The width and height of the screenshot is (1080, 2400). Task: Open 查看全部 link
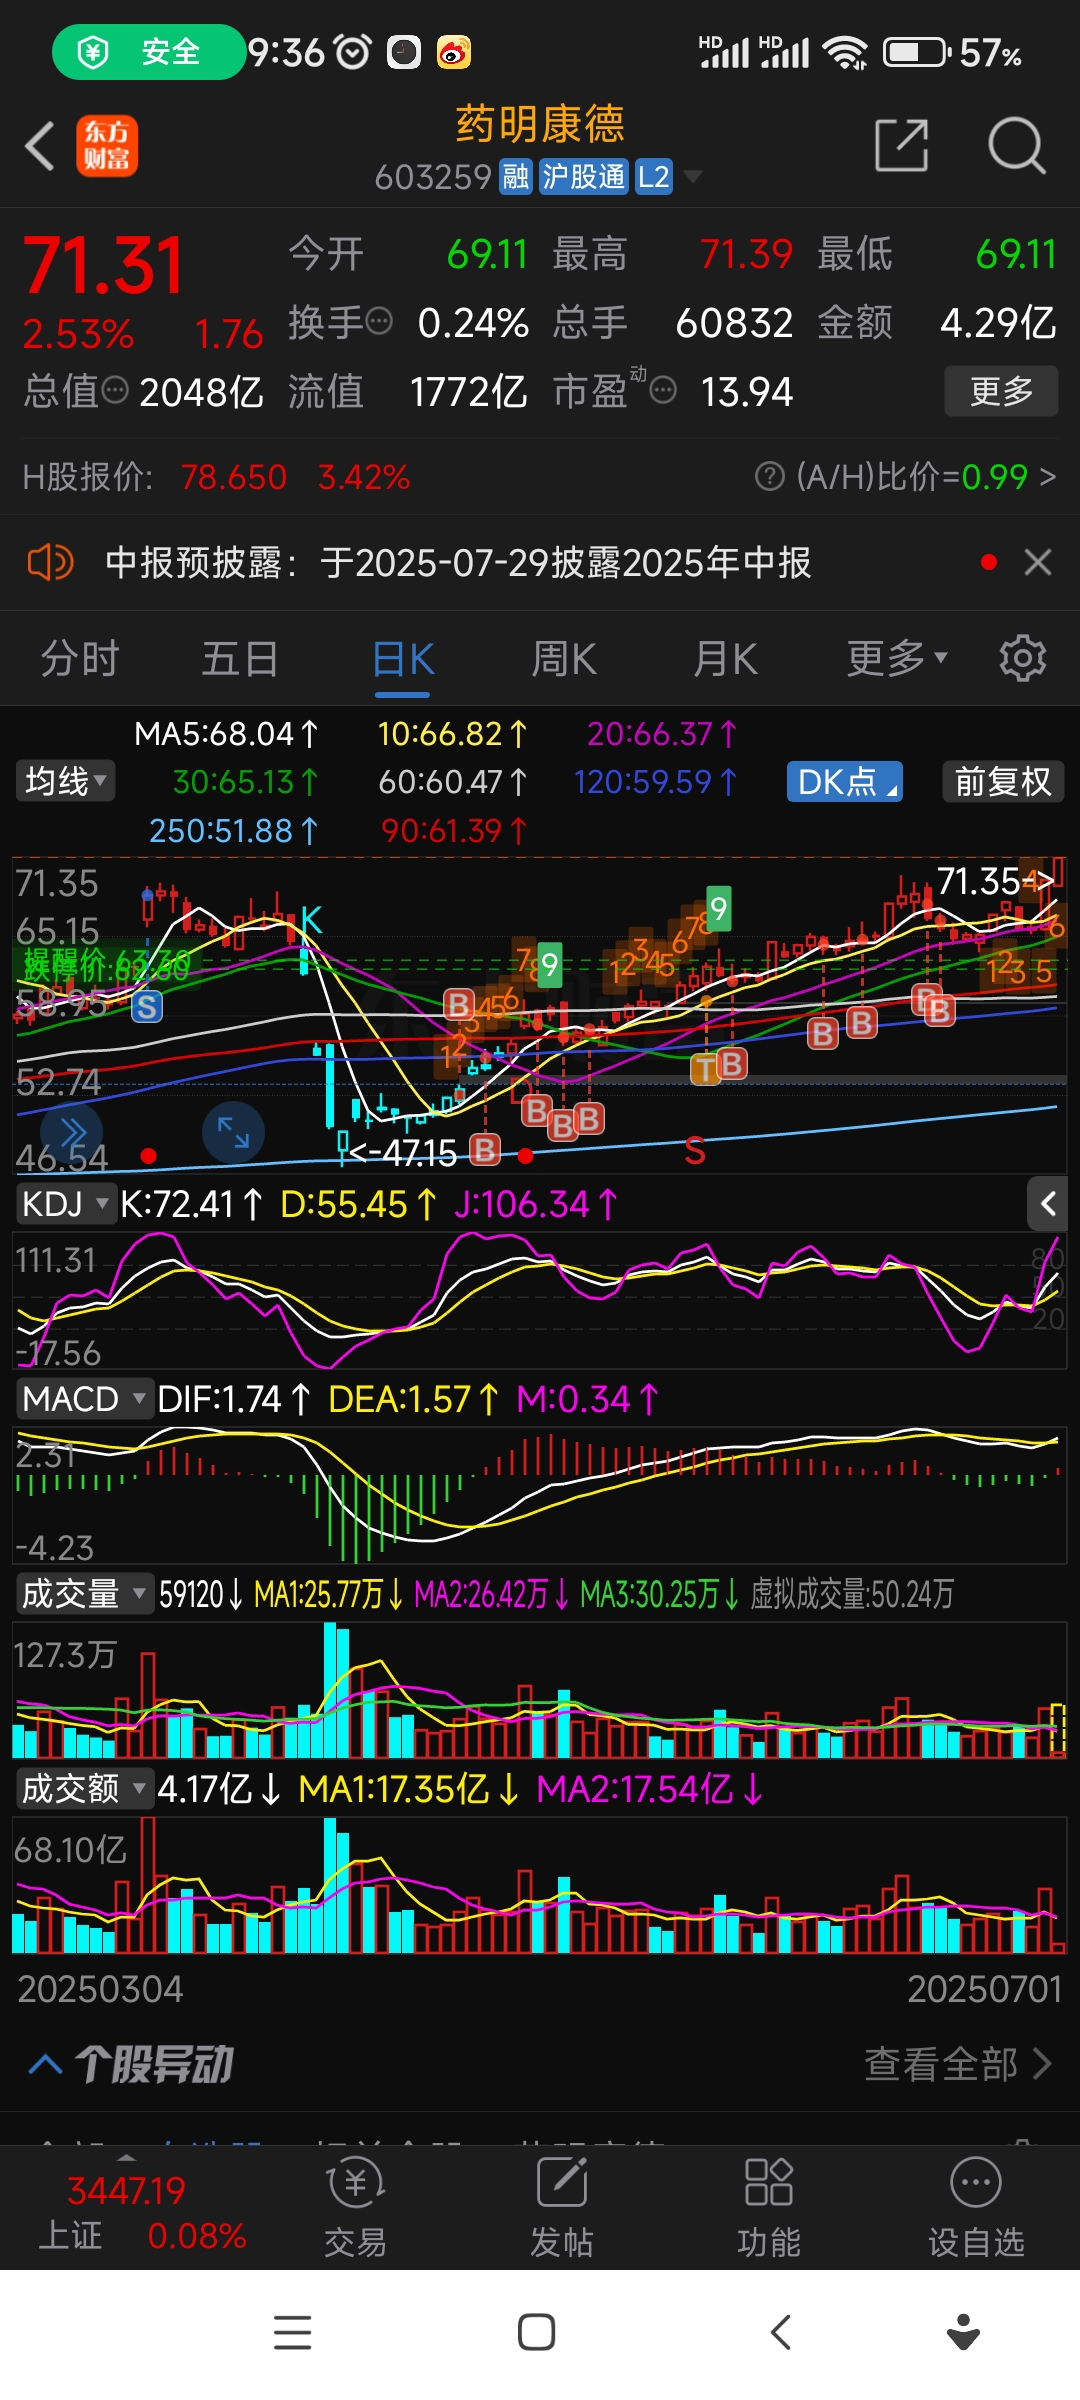tap(958, 2064)
